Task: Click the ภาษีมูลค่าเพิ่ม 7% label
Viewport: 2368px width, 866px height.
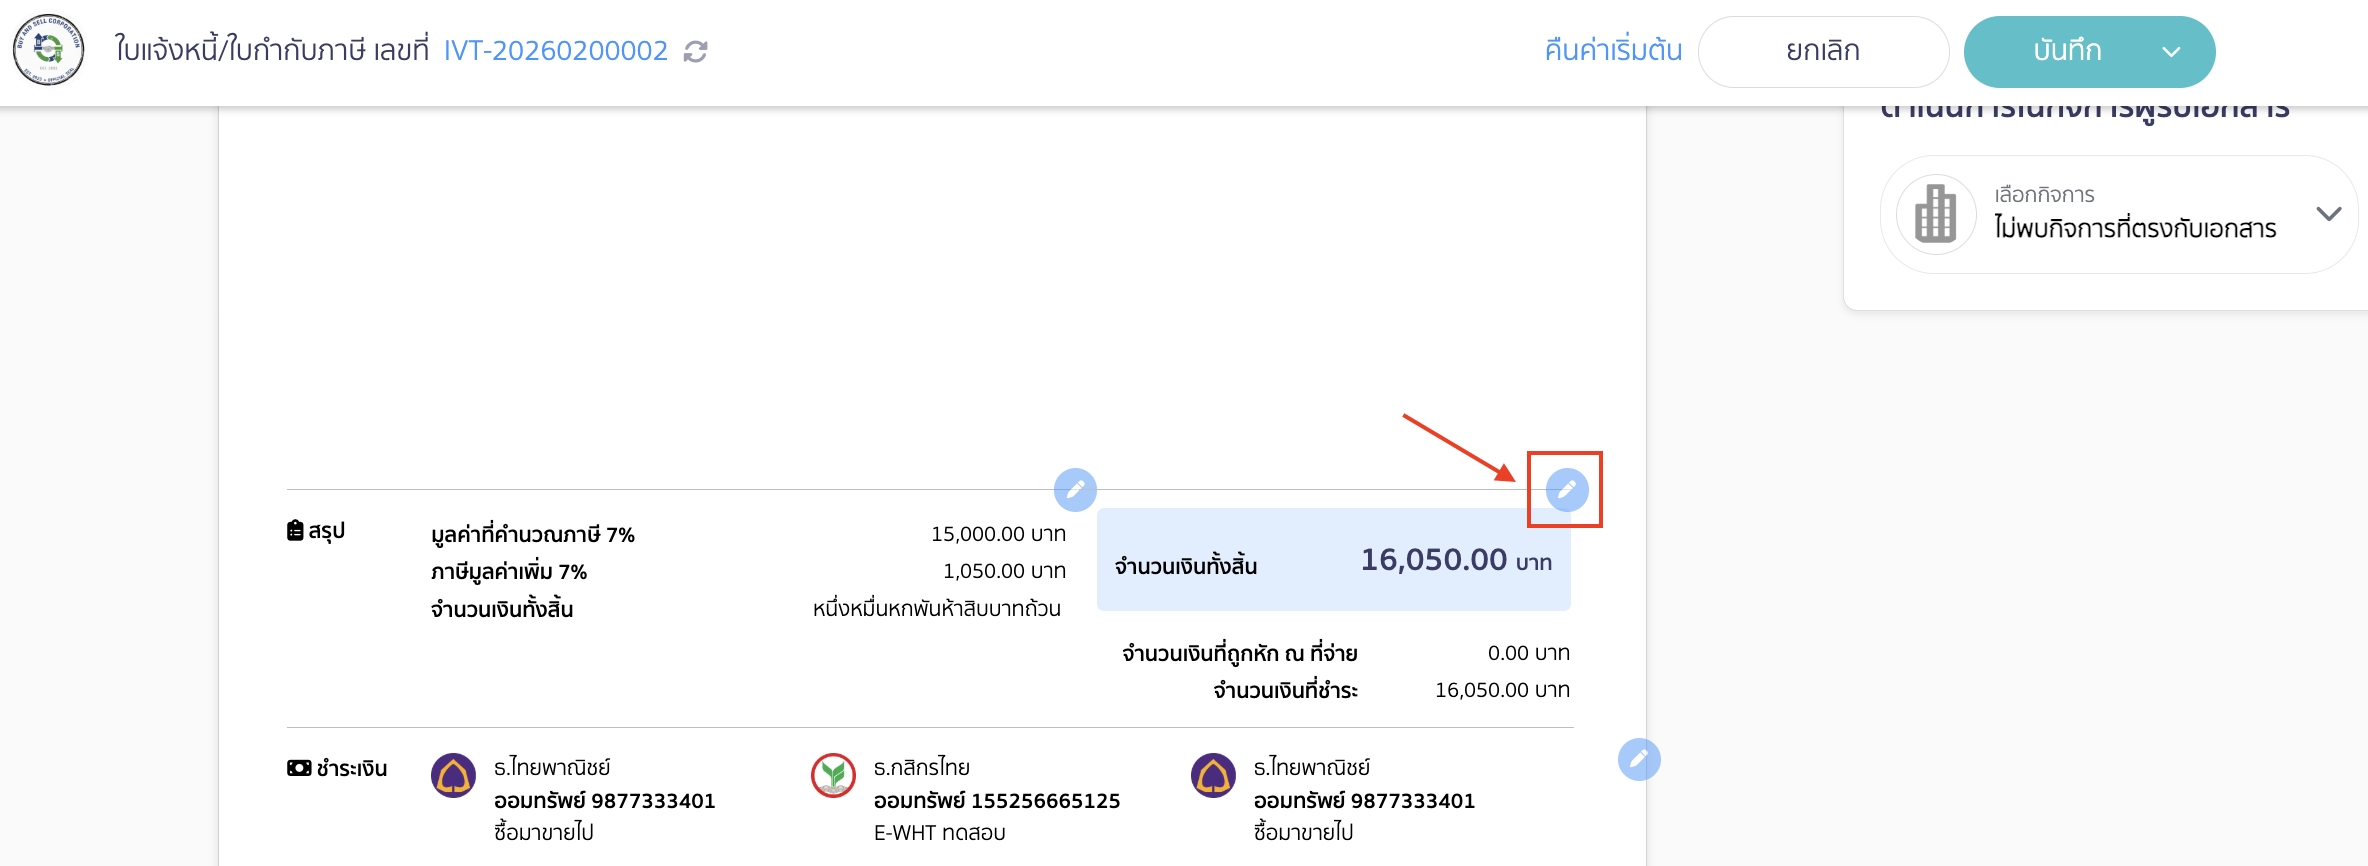Action: pyautogui.click(x=509, y=571)
